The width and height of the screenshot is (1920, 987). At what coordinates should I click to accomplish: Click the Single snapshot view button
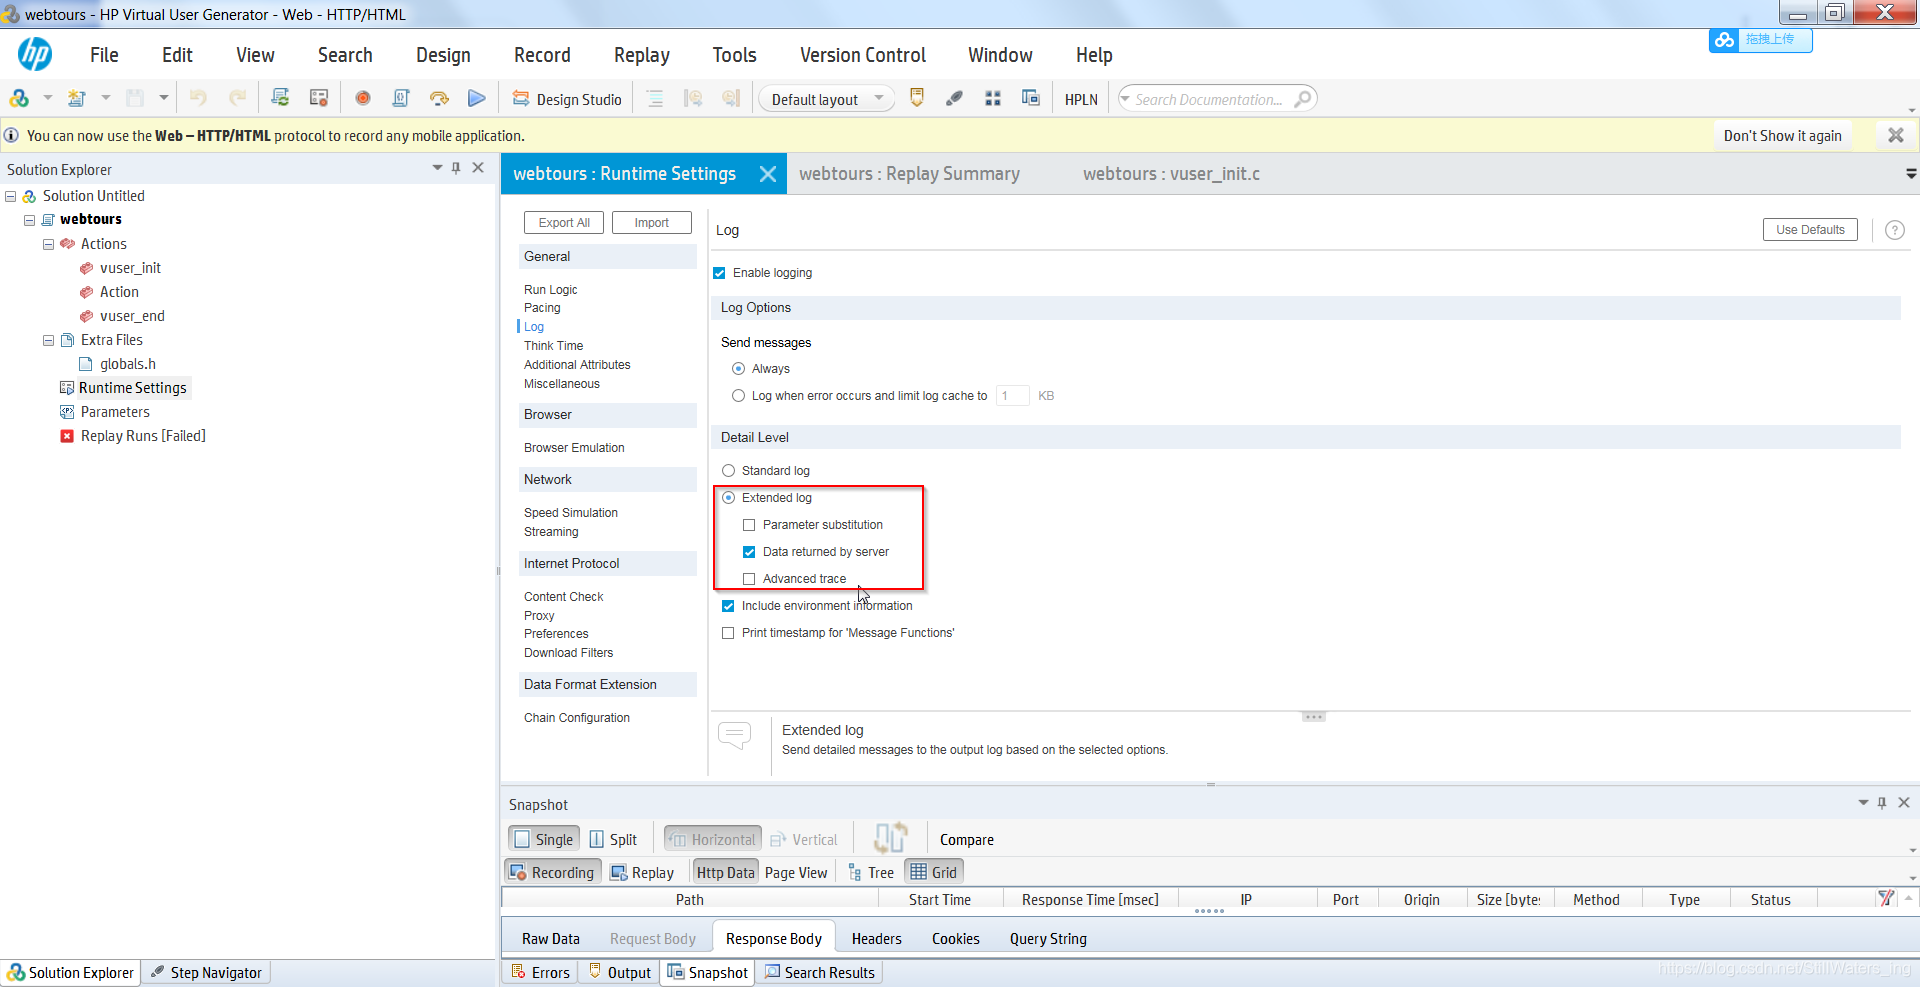[x=544, y=839]
